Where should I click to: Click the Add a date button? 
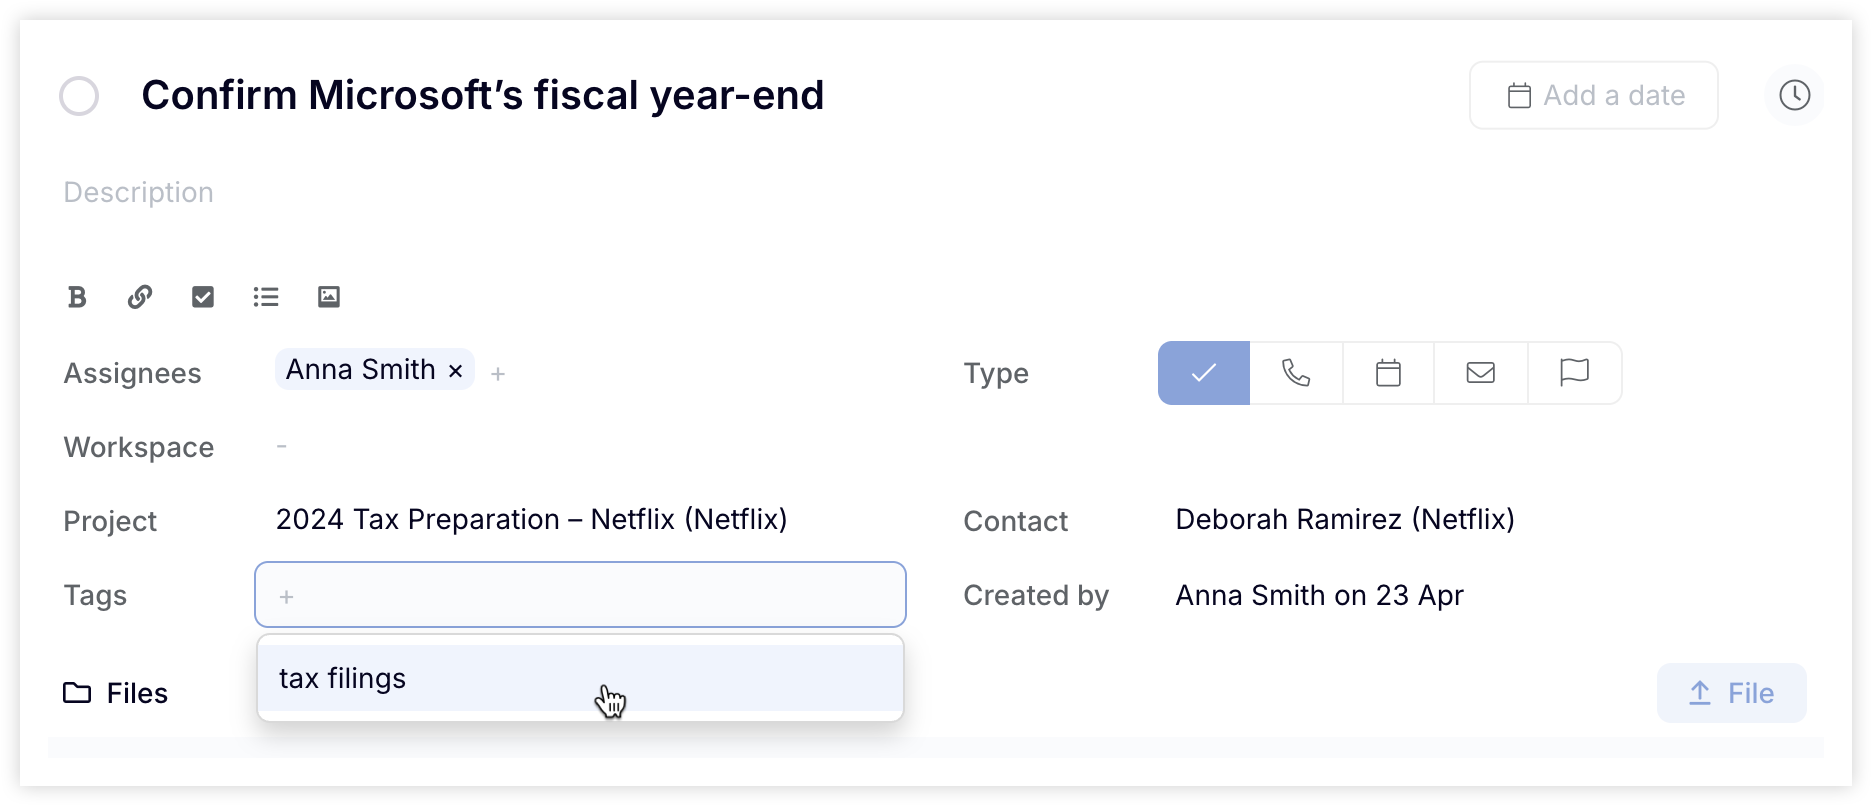1594,95
